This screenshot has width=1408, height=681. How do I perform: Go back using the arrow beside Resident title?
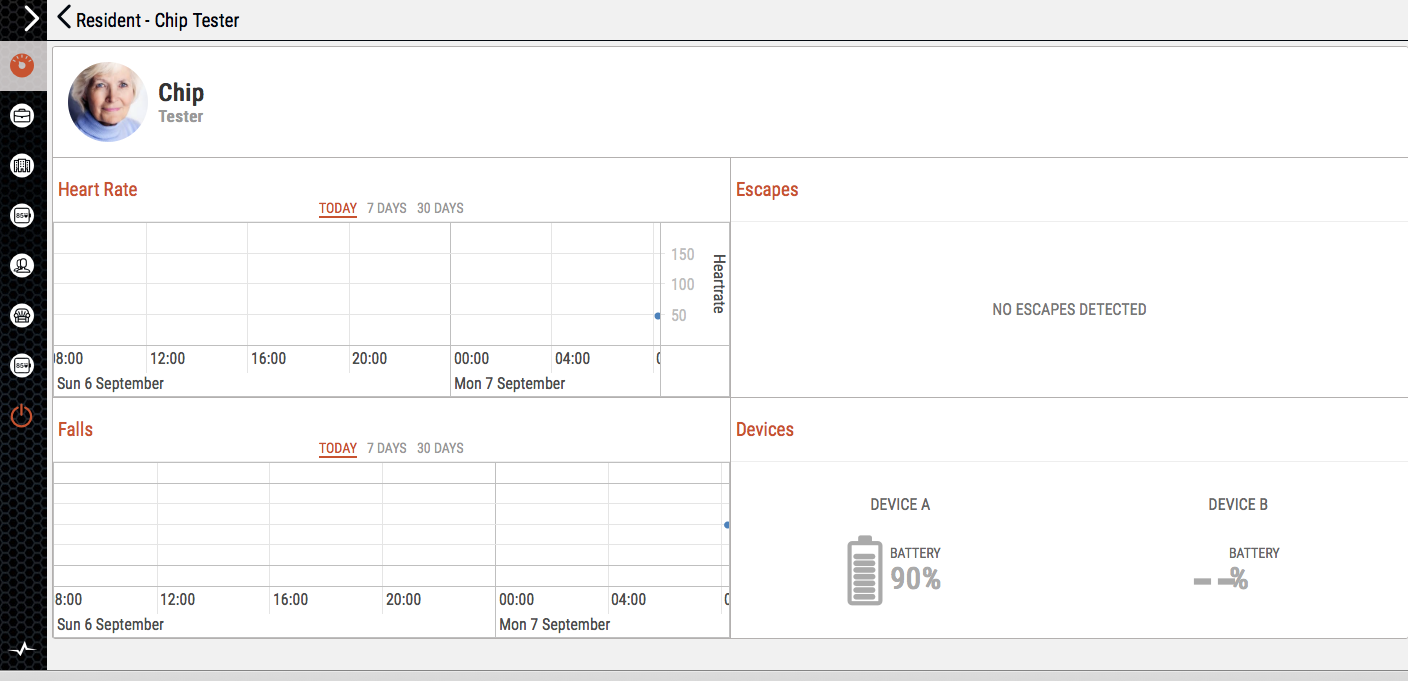coord(64,18)
